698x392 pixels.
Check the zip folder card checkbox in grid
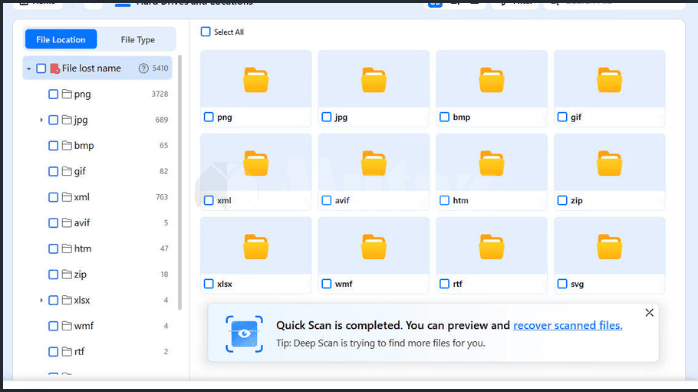[x=562, y=200]
